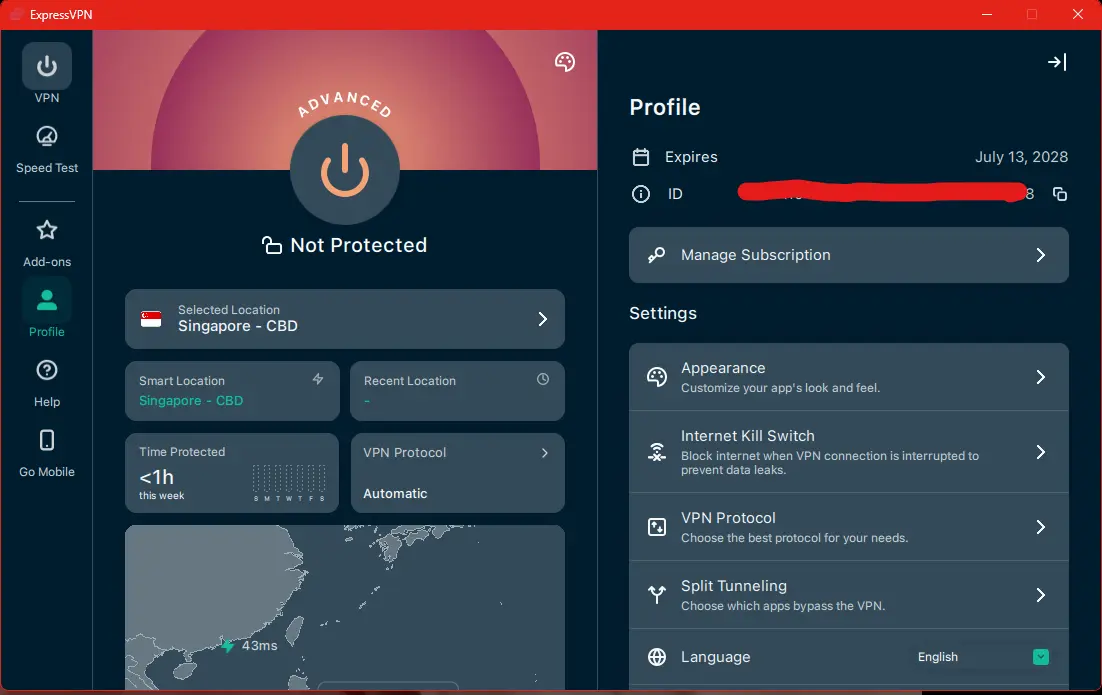Close the ExpressVPN window
Screen dimensions: 1102x695
(x=1077, y=14)
